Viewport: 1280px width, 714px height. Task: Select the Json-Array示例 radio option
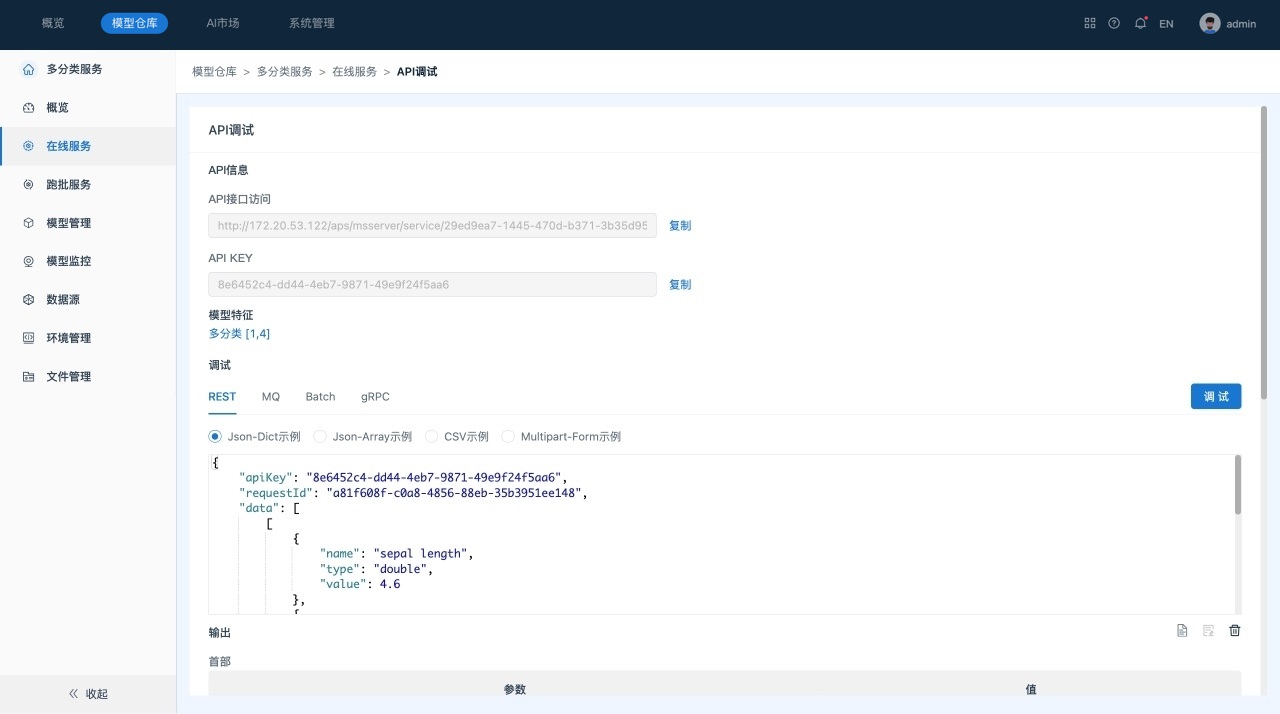pos(320,437)
